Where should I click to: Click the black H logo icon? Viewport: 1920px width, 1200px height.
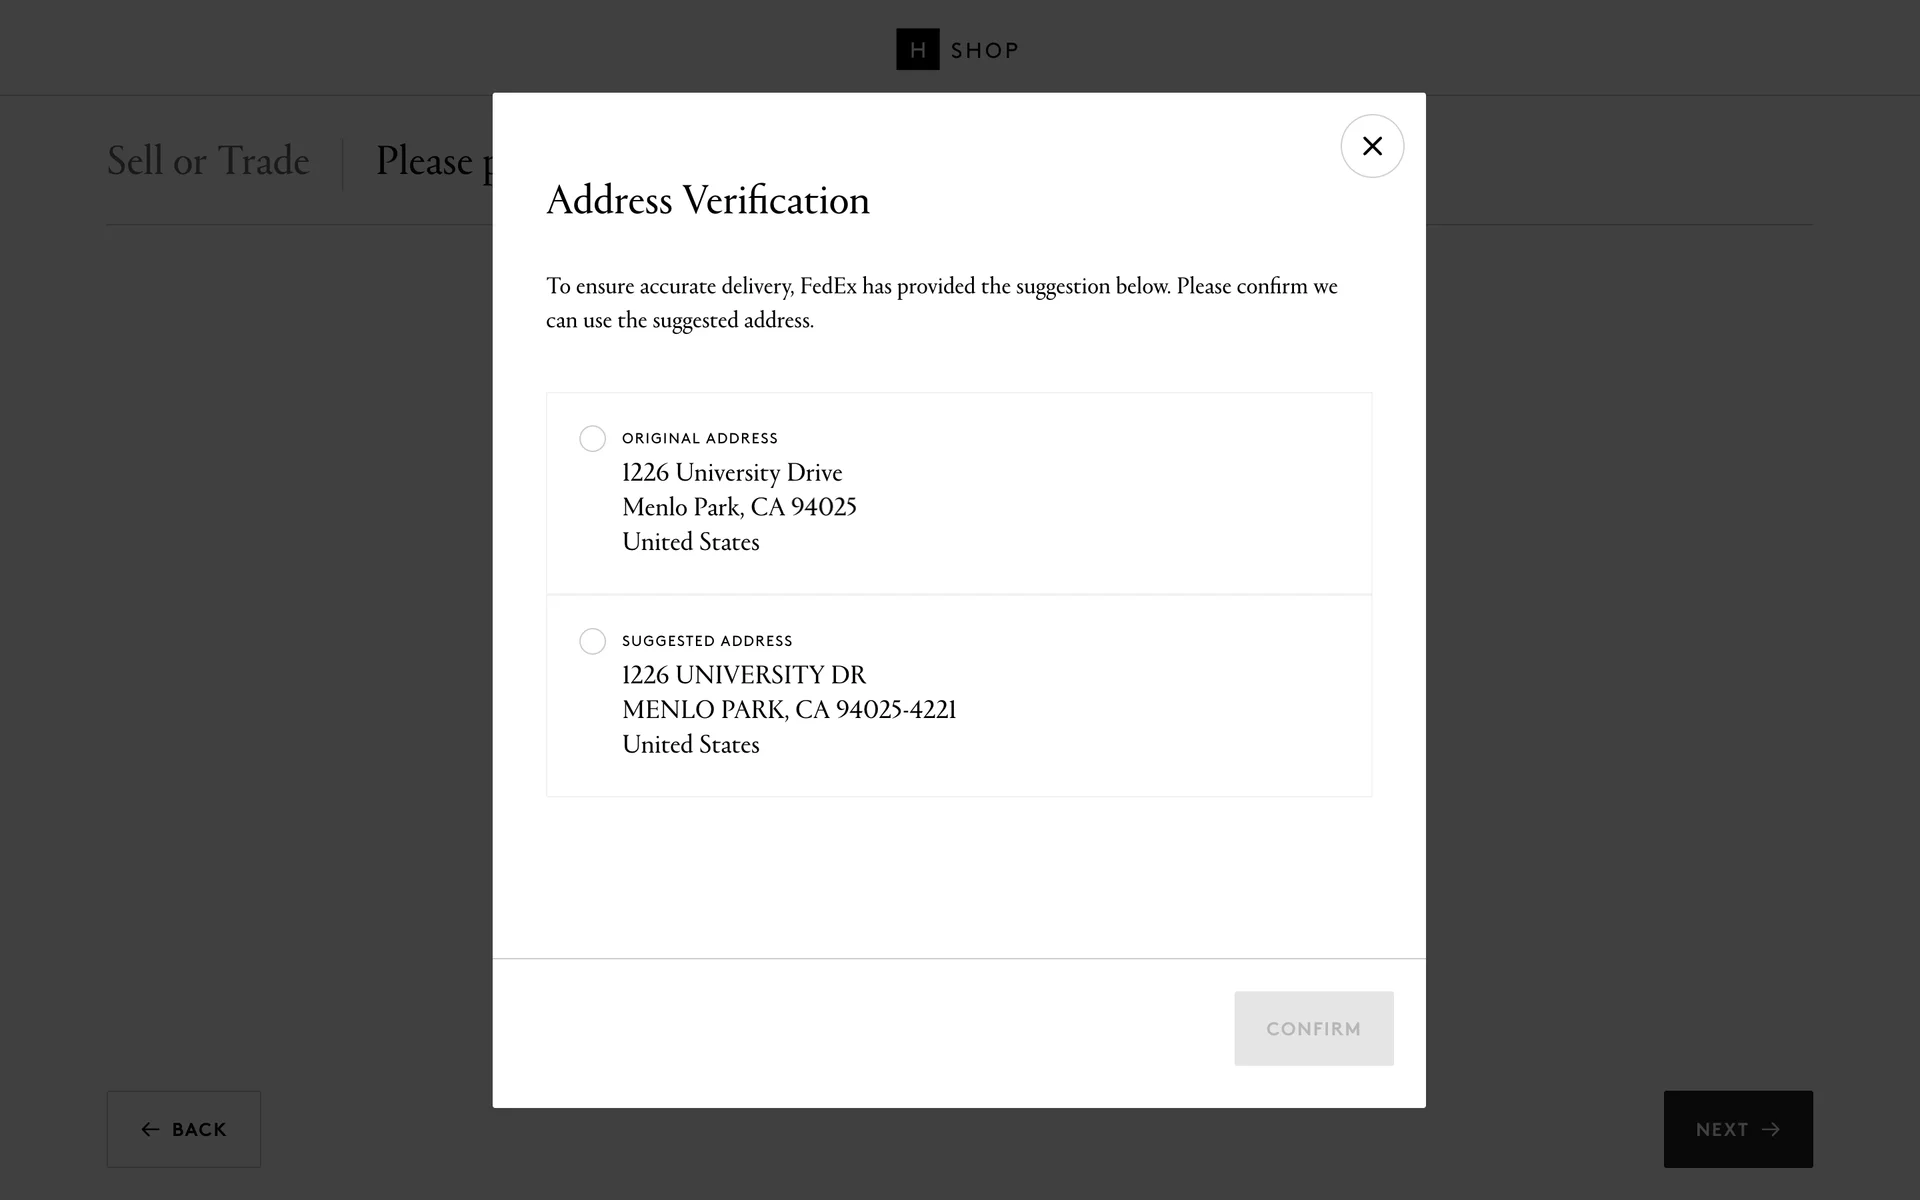(x=917, y=50)
